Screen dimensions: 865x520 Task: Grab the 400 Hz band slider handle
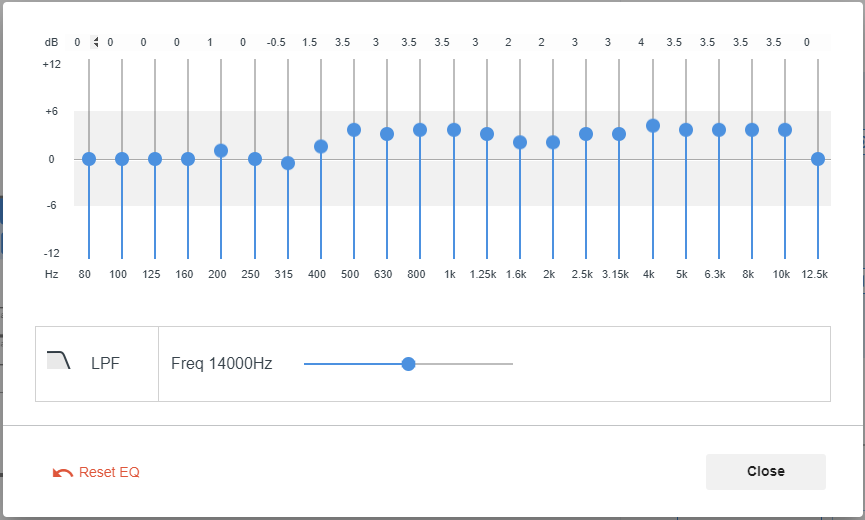click(321, 147)
